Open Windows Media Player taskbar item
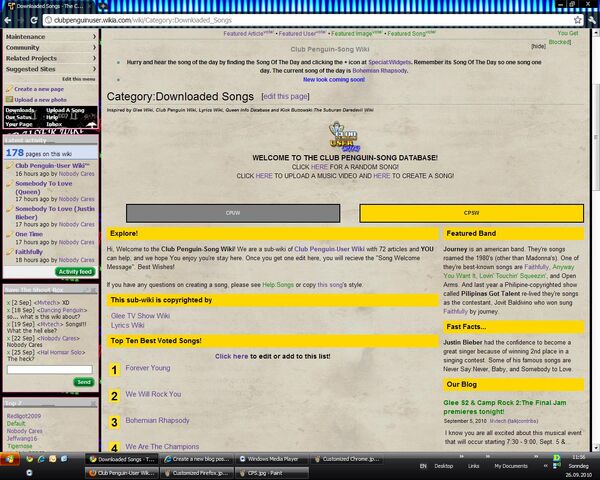The image size is (600, 480). pos(273,459)
